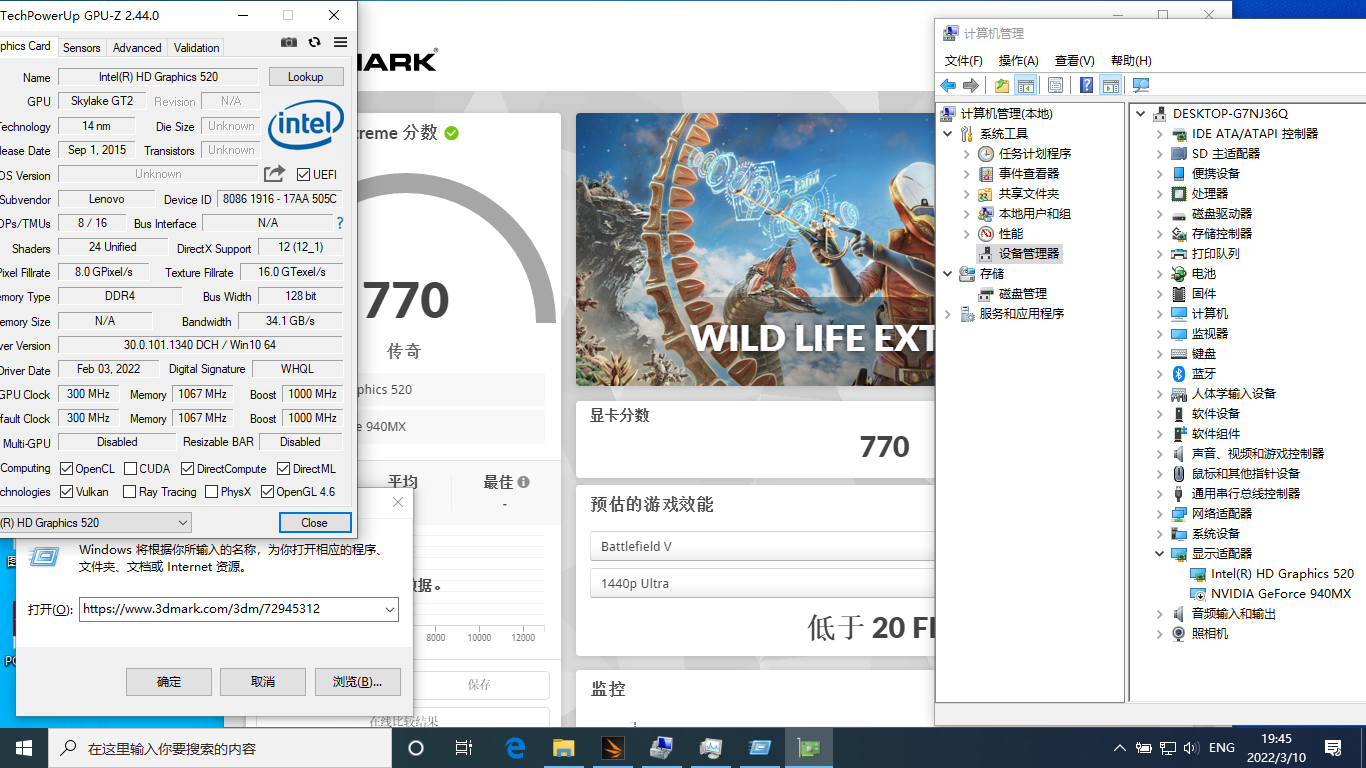Click the Bluetooth 蓝牙 icon in device list
This screenshot has width=1366, height=768.
click(x=1179, y=373)
